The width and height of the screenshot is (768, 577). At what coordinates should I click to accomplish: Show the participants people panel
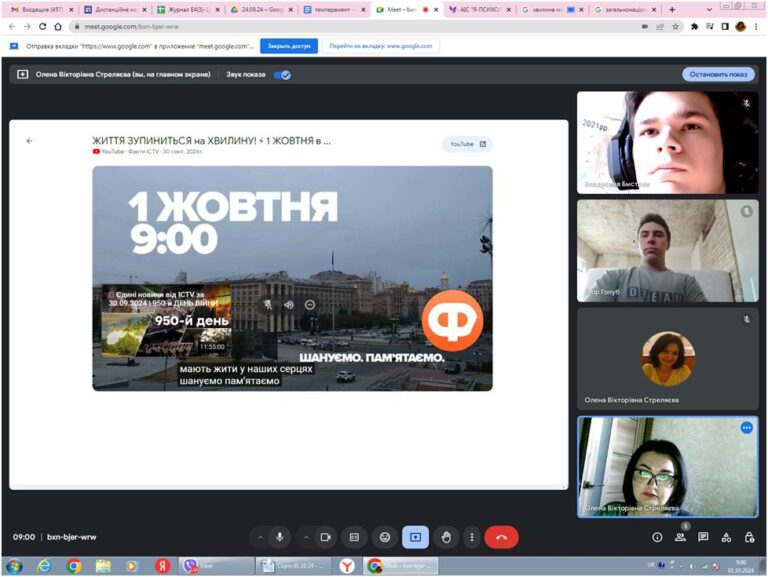click(680, 537)
